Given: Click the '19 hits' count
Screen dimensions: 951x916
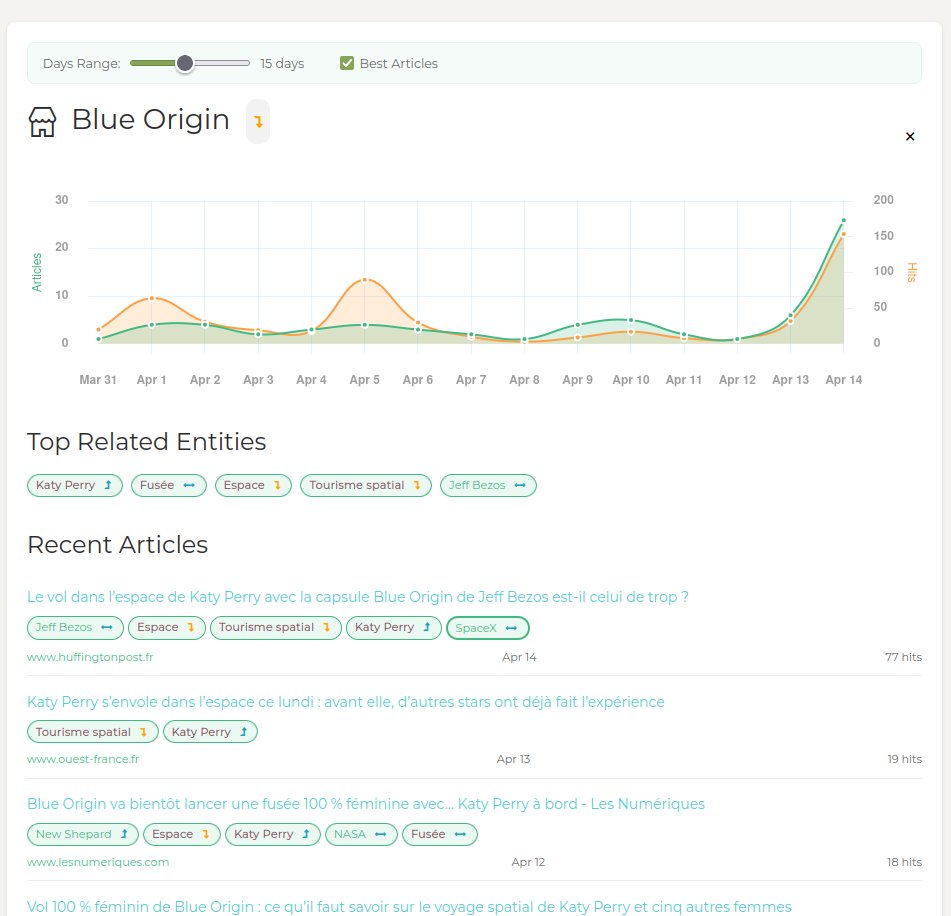Looking at the screenshot, I should (904, 759).
